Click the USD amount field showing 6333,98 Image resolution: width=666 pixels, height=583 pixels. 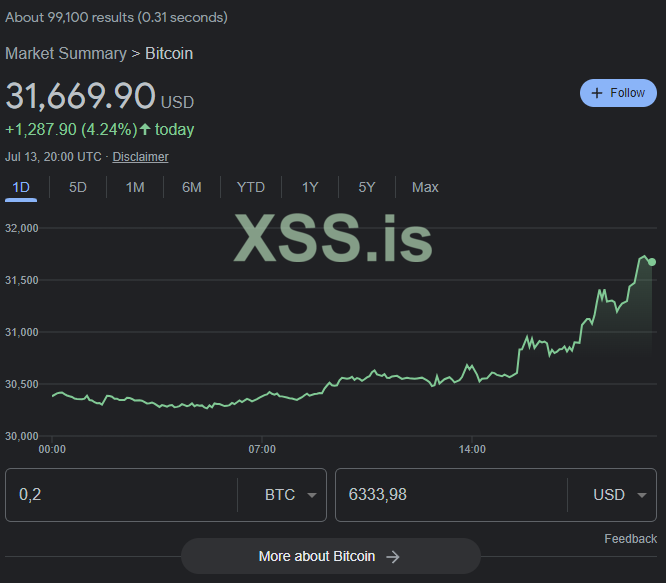(x=450, y=495)
